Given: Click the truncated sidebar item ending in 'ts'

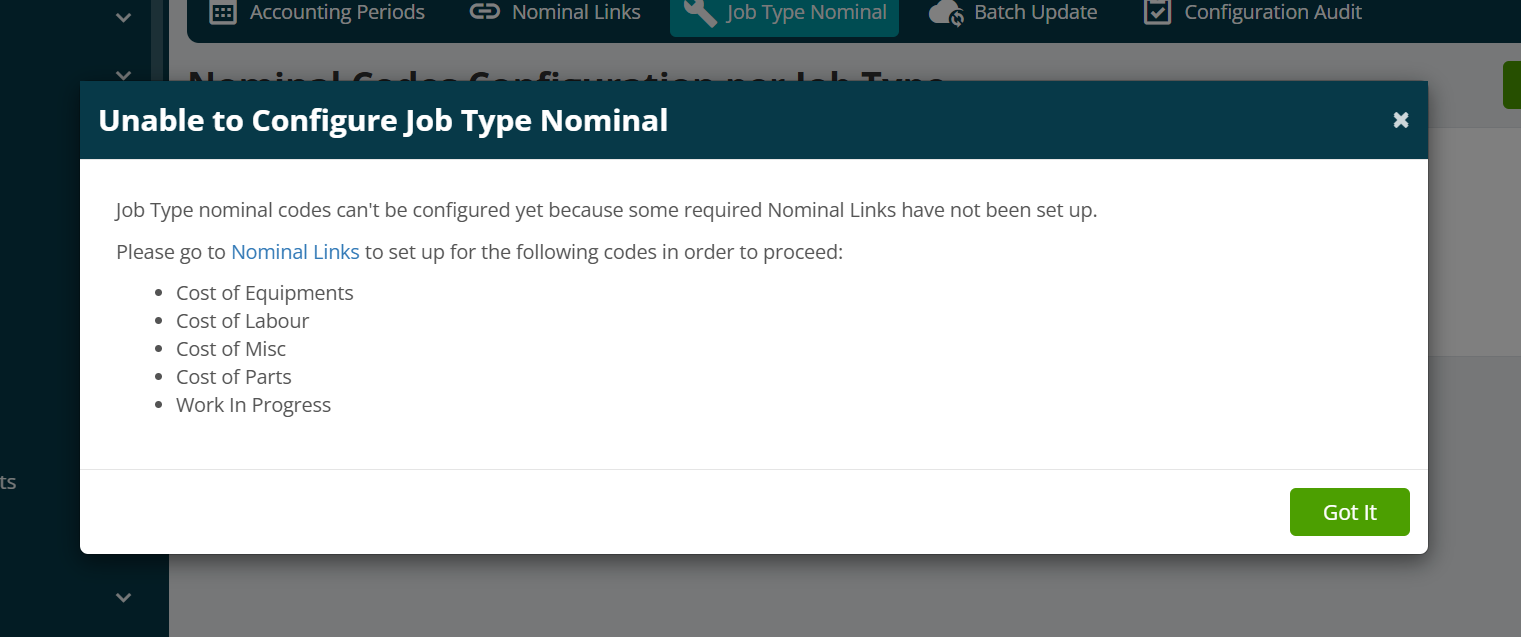Looking at the screenshot, I should tap(8, 482).
